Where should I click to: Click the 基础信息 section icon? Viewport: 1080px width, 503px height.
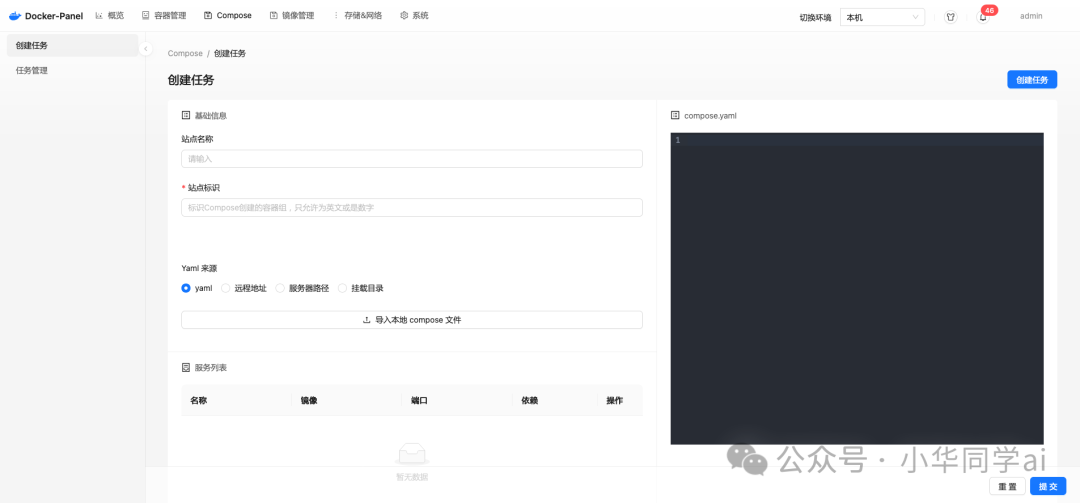[185, 116]
